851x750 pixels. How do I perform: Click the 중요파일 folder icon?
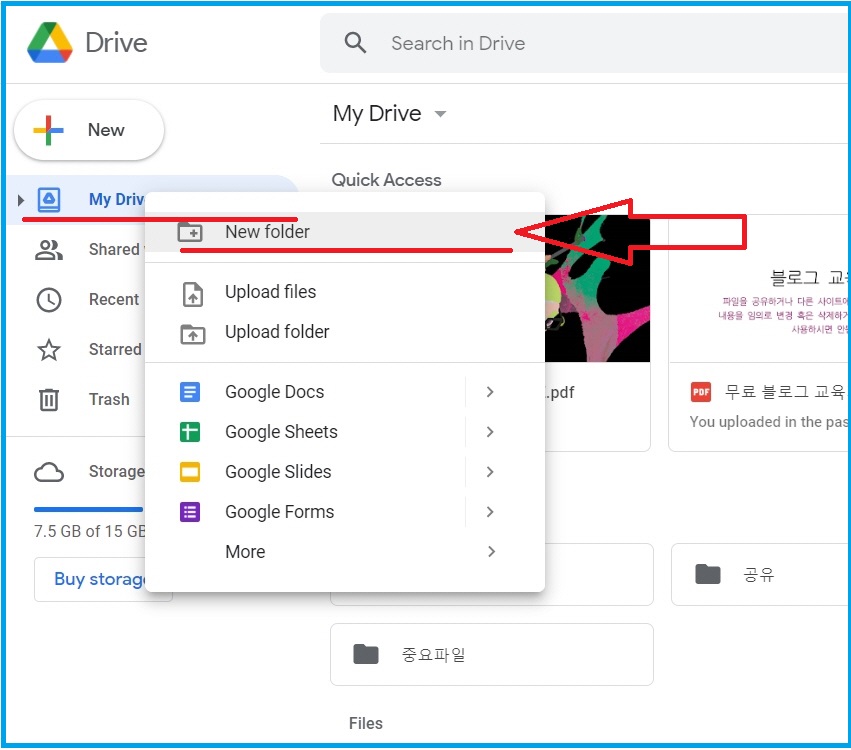(x=366, y=654)
